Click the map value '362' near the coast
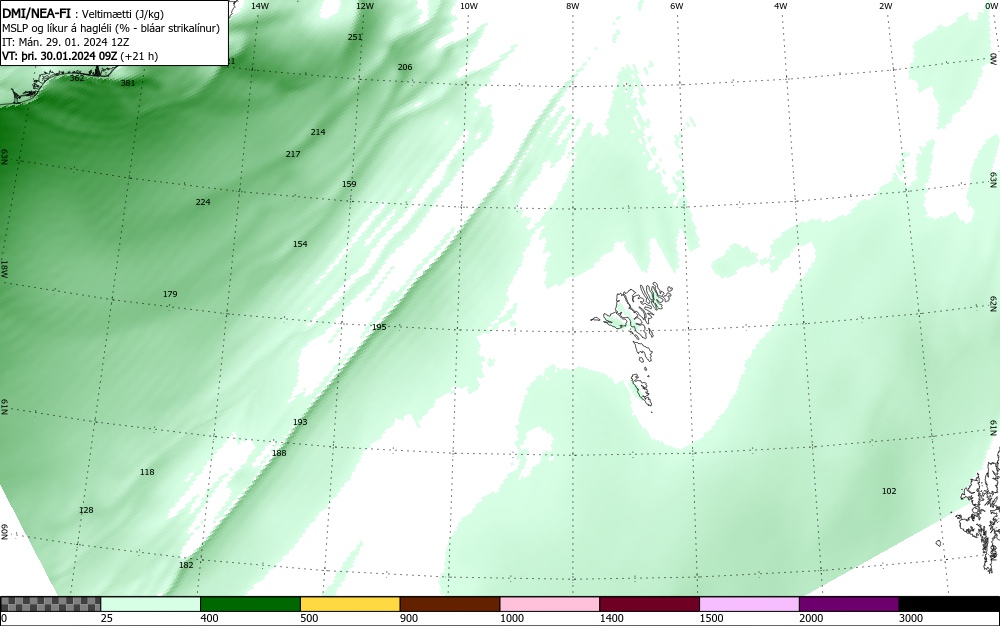This screenshot has height=626, width=1000. point(77,78)
